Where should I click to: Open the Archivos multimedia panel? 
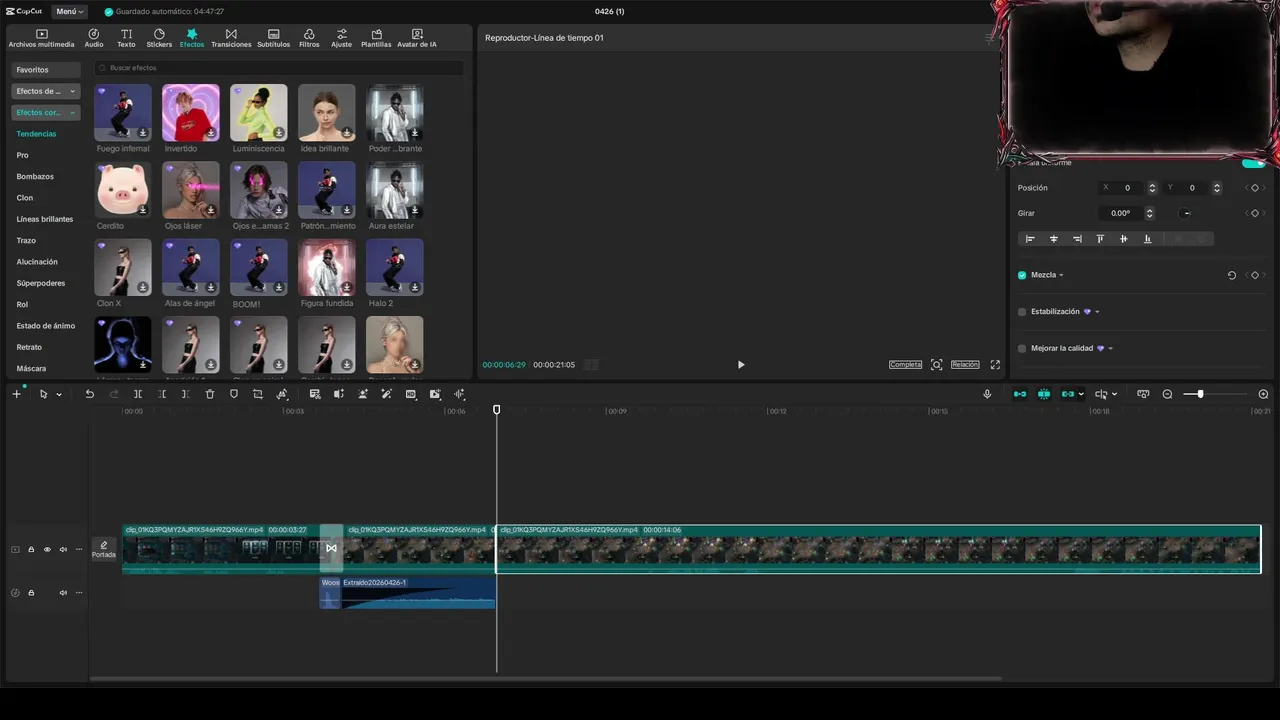point(41,38)
